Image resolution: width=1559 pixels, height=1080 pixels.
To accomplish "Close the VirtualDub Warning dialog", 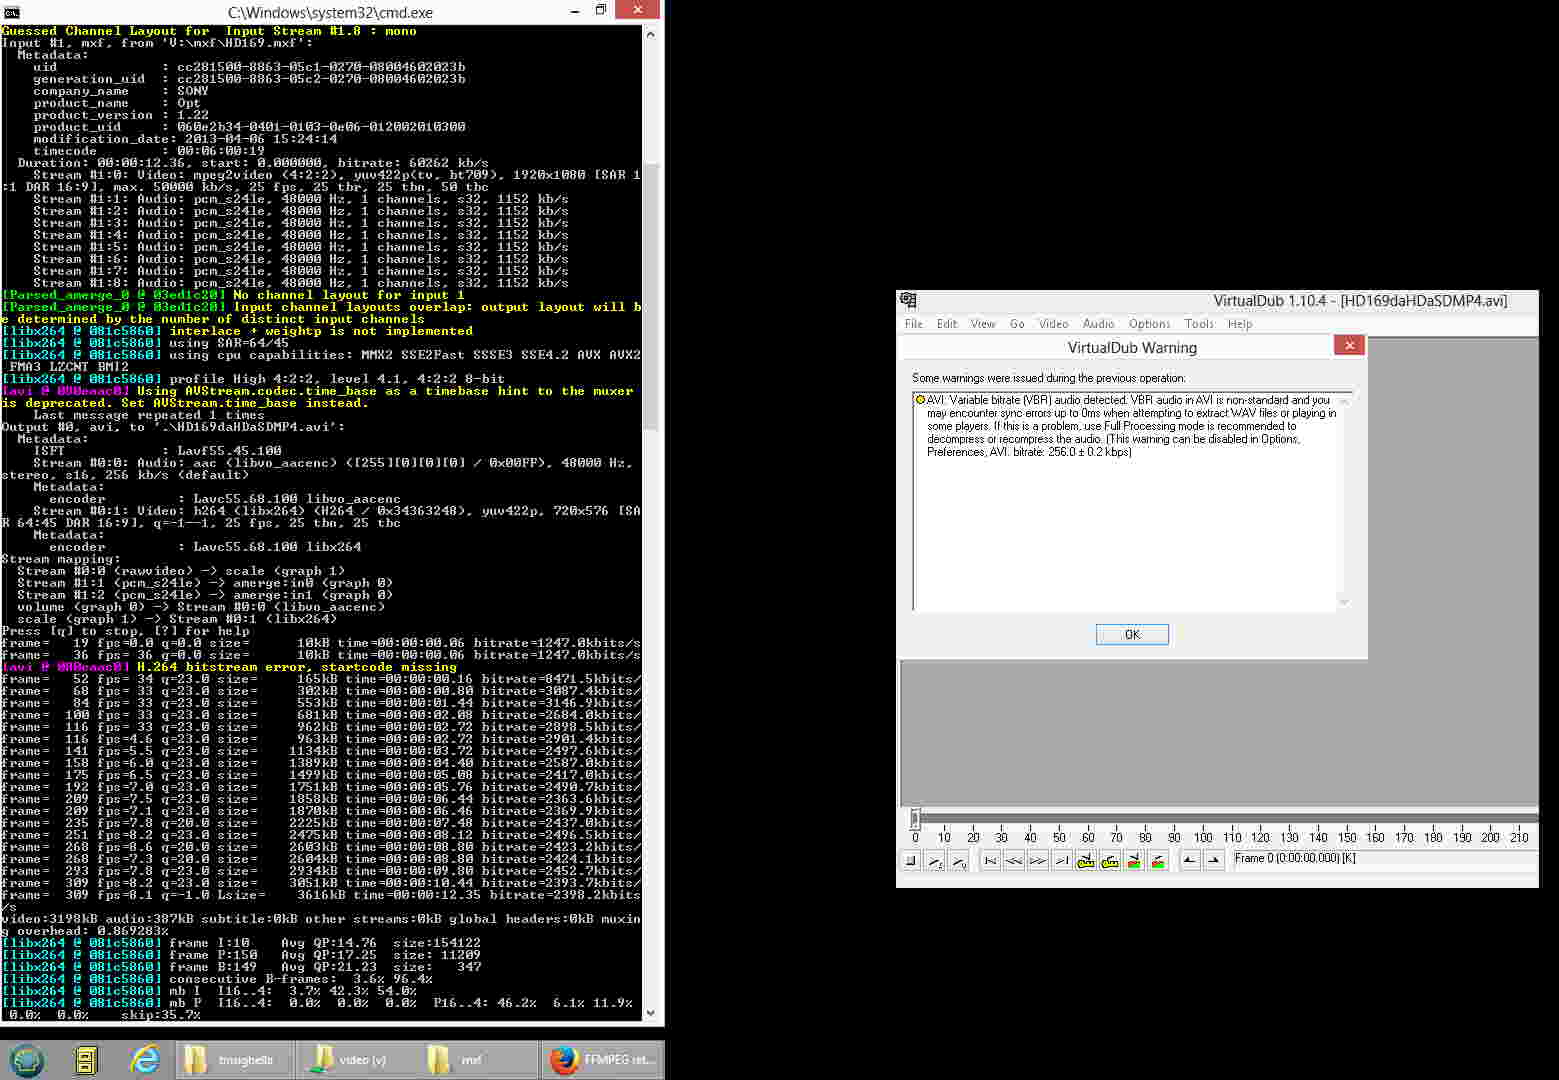I will (x=1349, y=346).
